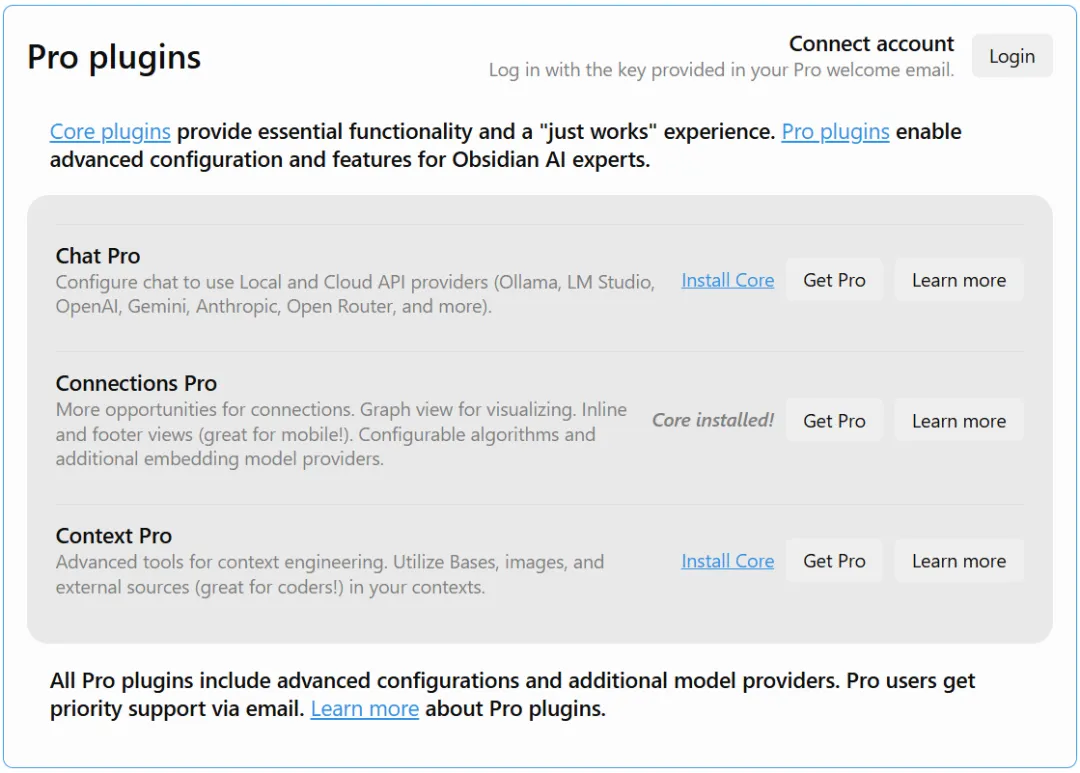
Task: Click the Login button
Action: [x=1011, y=56]
